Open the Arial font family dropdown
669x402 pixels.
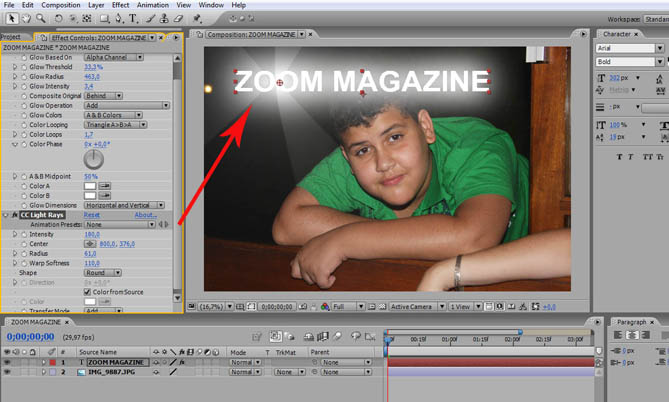pos(627,48)
